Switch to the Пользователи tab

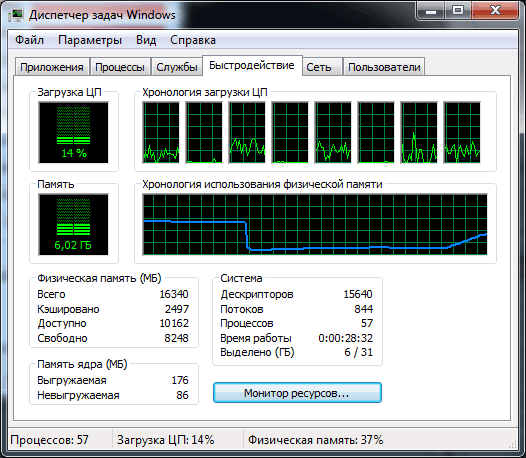coord(384,67)
